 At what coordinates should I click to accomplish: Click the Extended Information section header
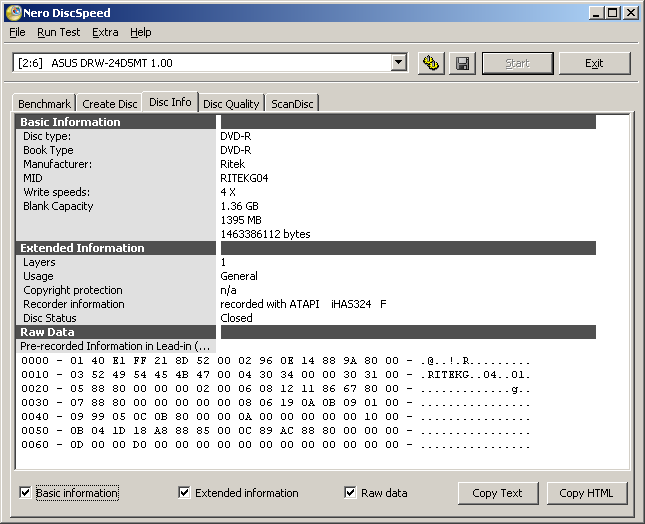click(116, 248)
